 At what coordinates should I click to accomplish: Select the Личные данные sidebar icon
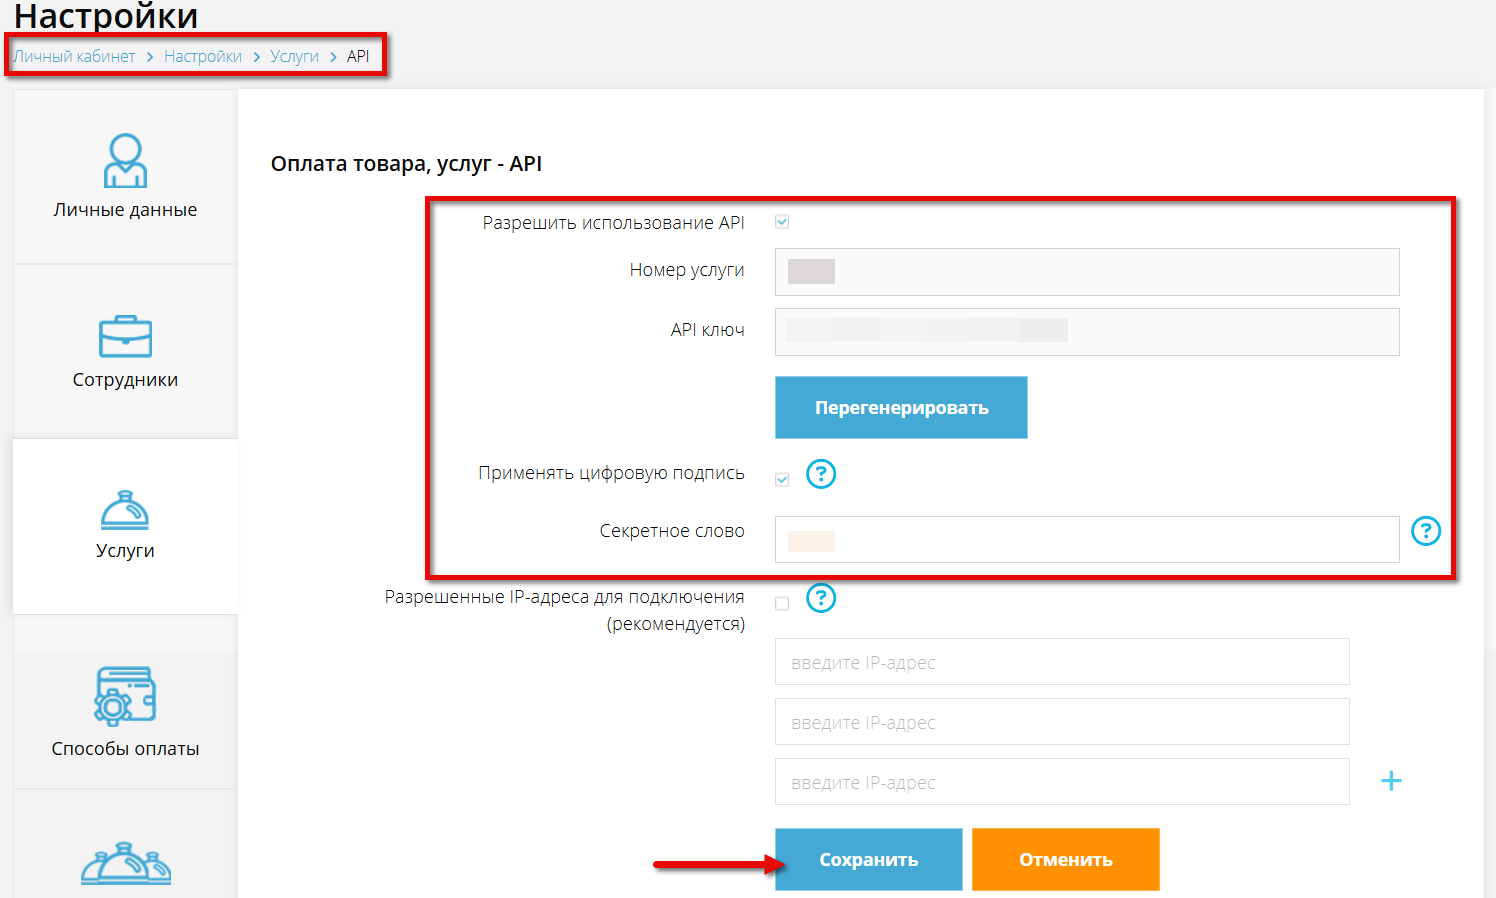124,160
